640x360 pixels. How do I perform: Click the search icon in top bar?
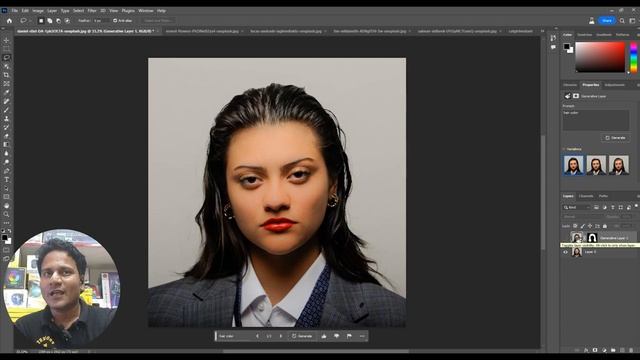(x=622, y=20)
